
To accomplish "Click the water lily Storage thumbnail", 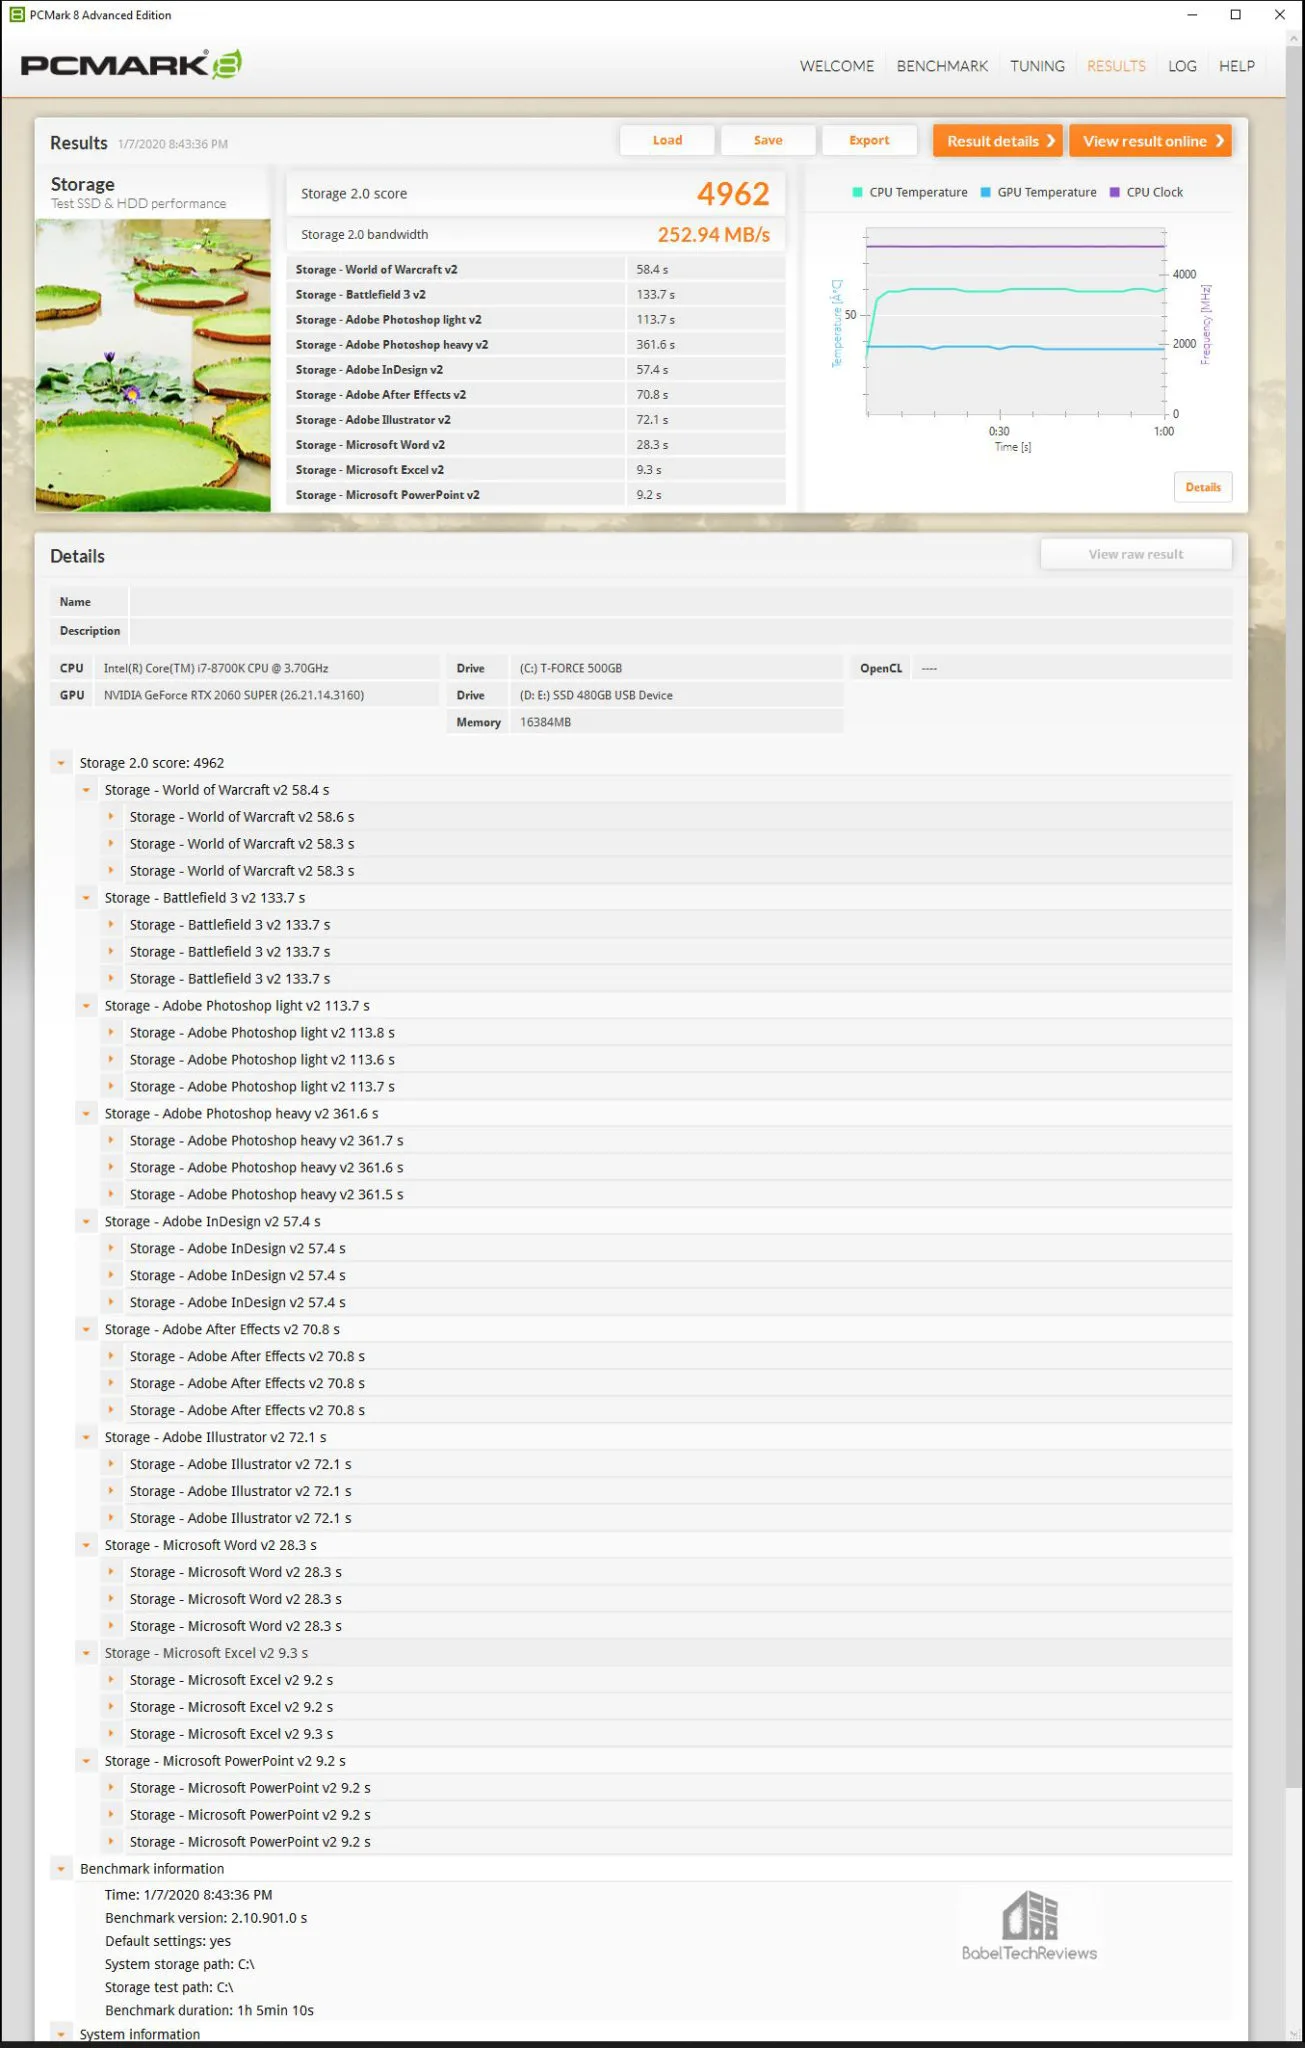I will tap(153, 365).
